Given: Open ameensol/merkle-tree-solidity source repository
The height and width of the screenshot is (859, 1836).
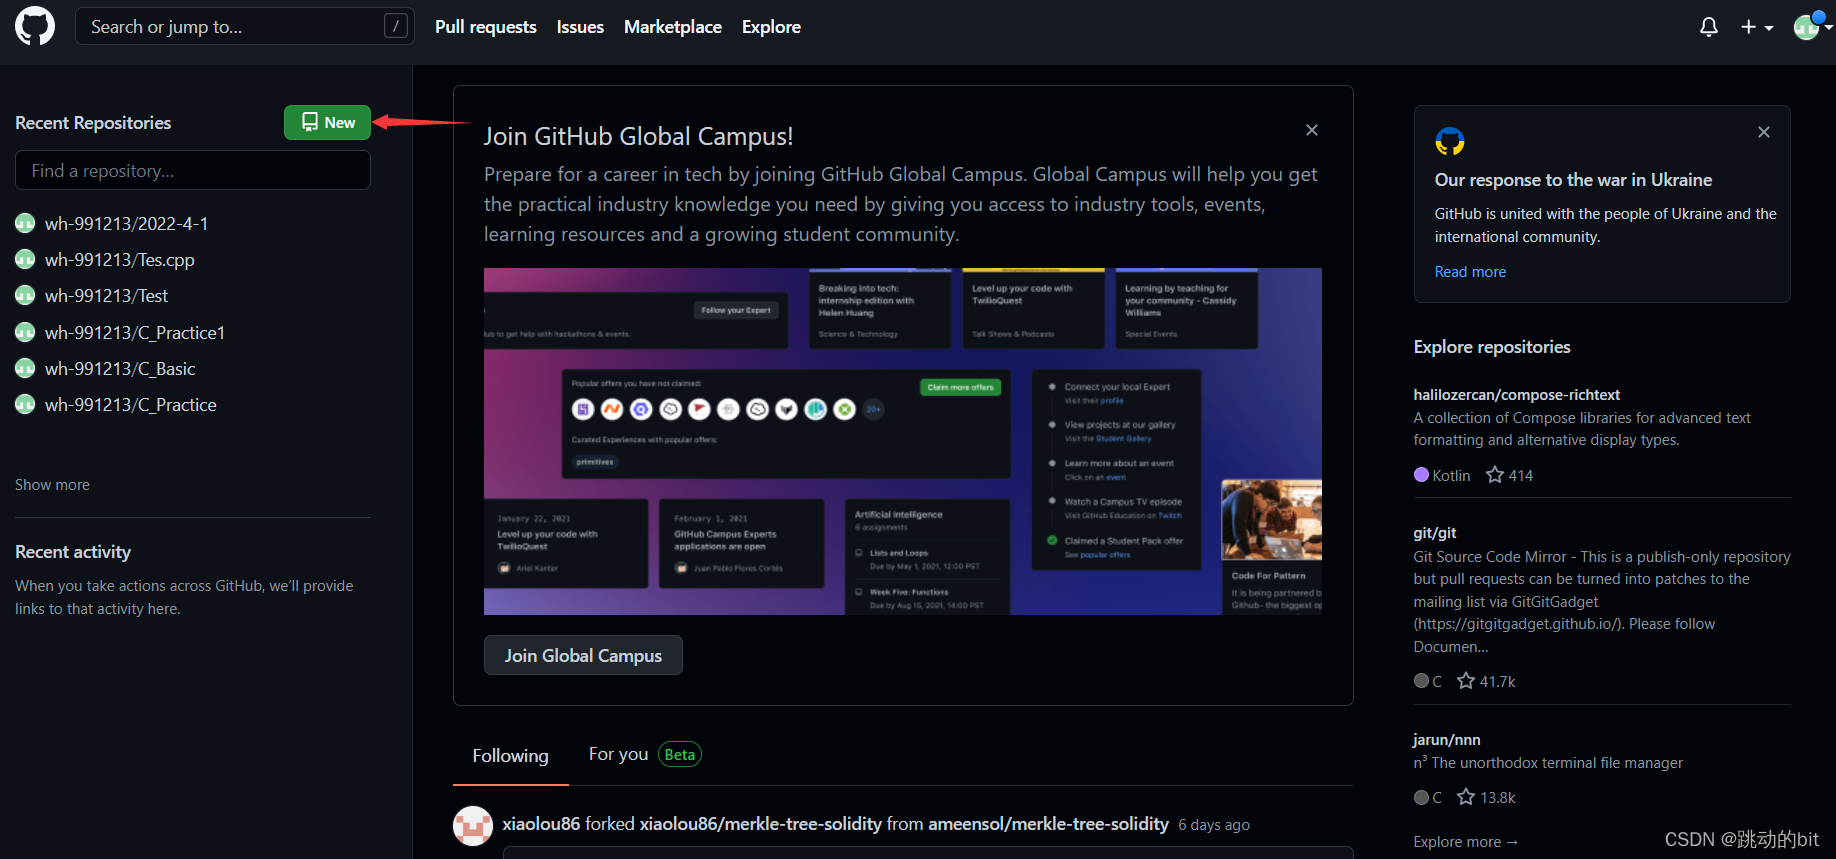Looking at the screenshot, I should click(x=1049, y=824).
